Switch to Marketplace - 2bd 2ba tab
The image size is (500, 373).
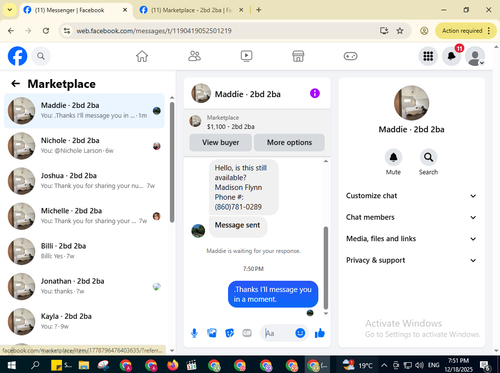(191, 10)
